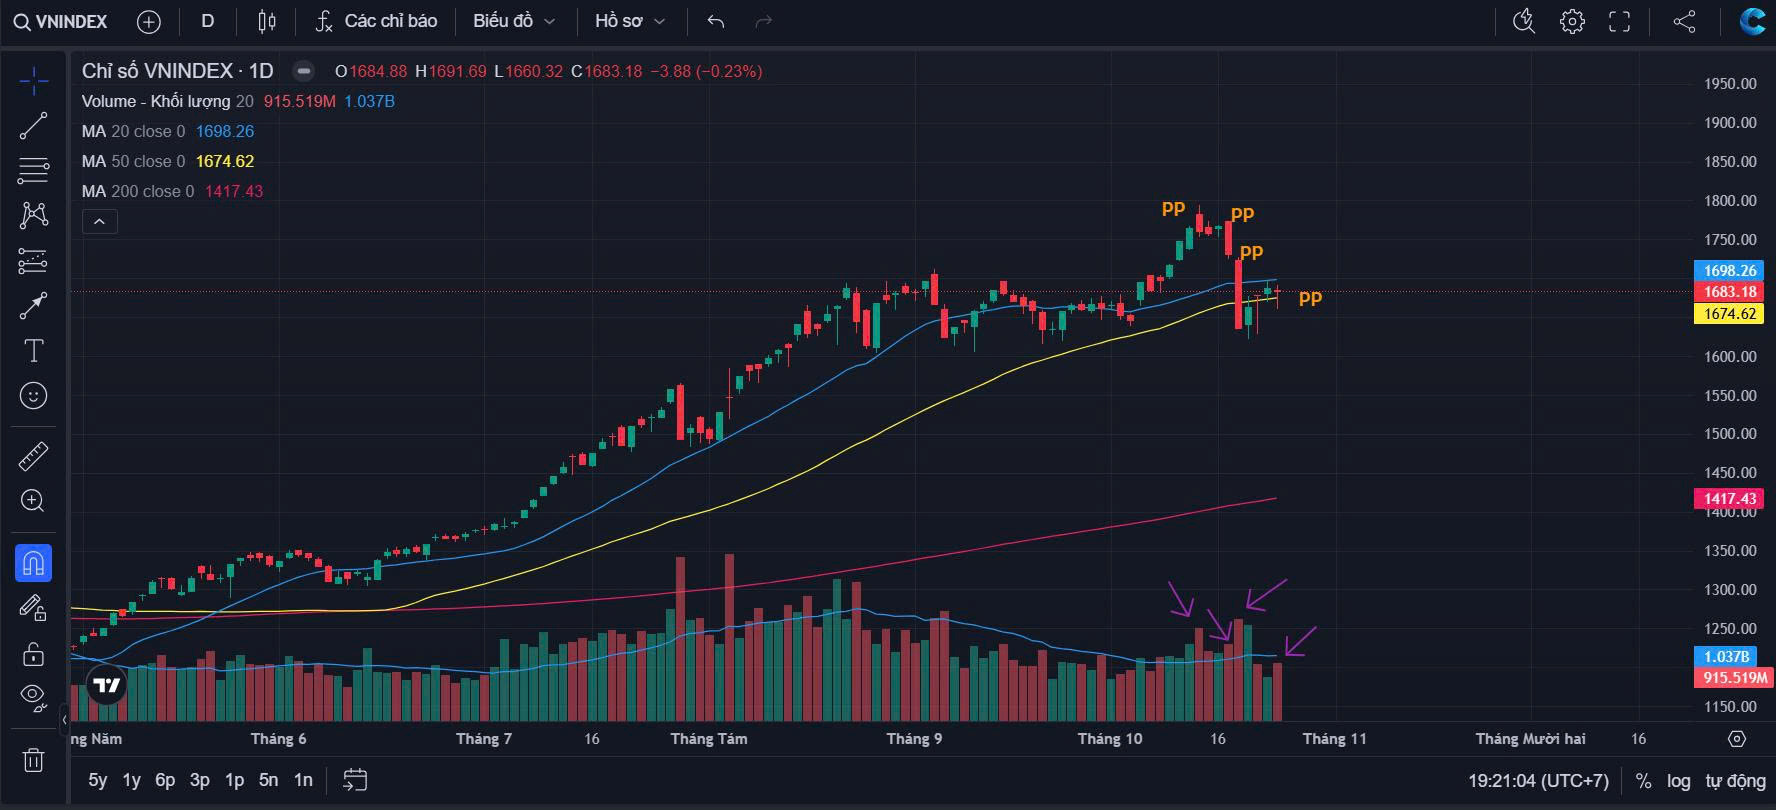Screen dimensions: 1776x810
Task: Open the emoji icons tool
Action: (x=33, y=397)
